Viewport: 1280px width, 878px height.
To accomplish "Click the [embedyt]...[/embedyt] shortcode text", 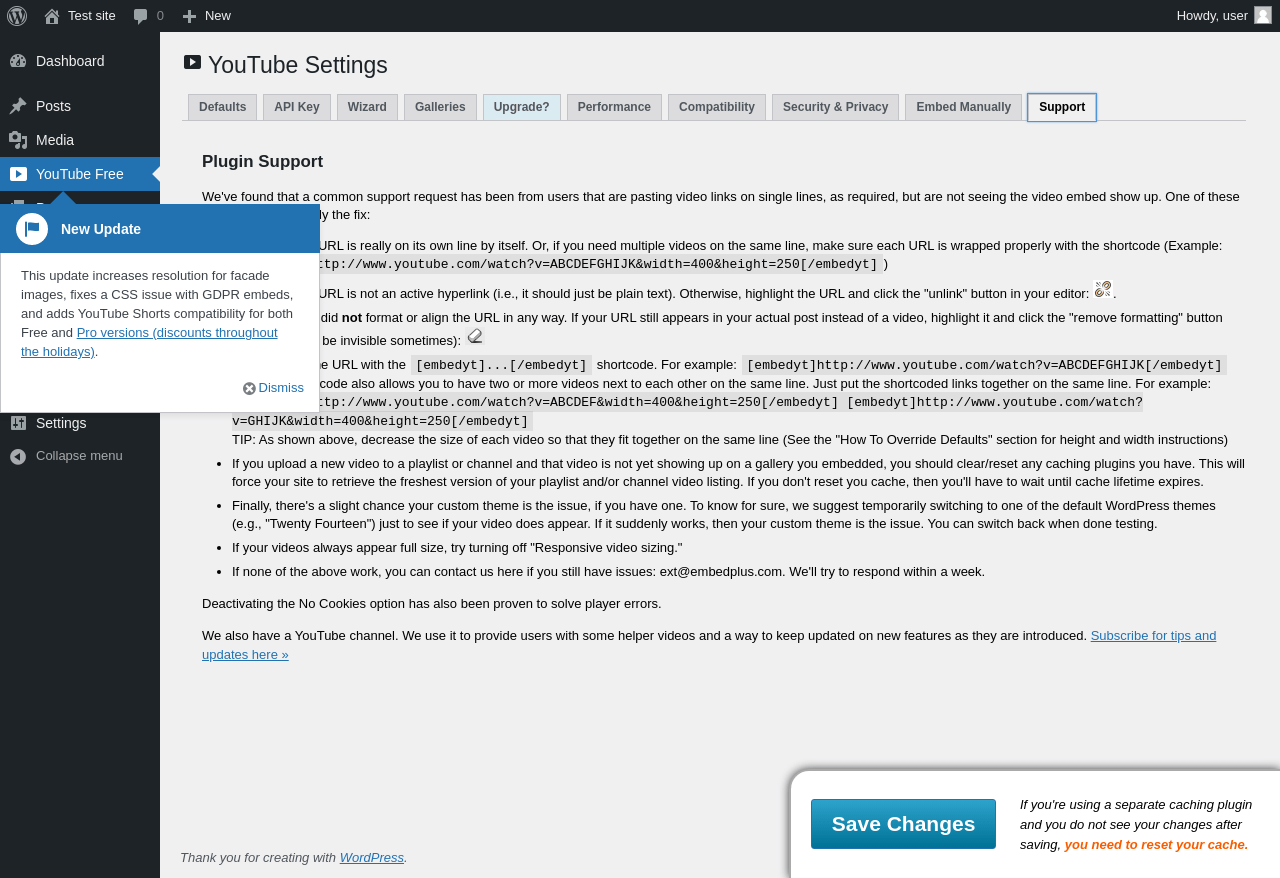I will [501, 365].
